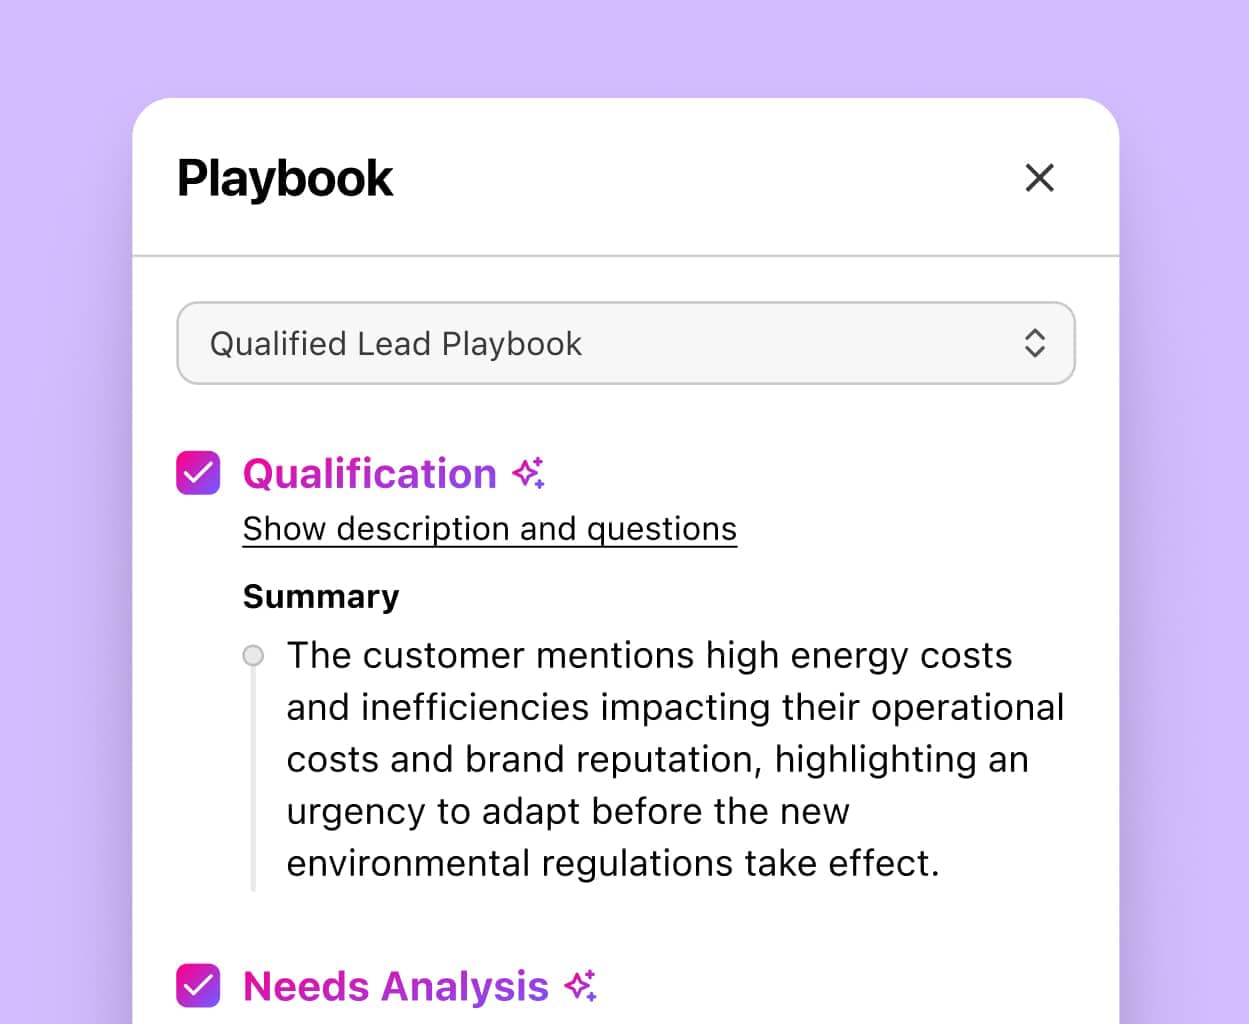Screen dimensions: 1249x1024
Task: Click the circular timeline marker beside the summary
Action: (x=253, y=655)
